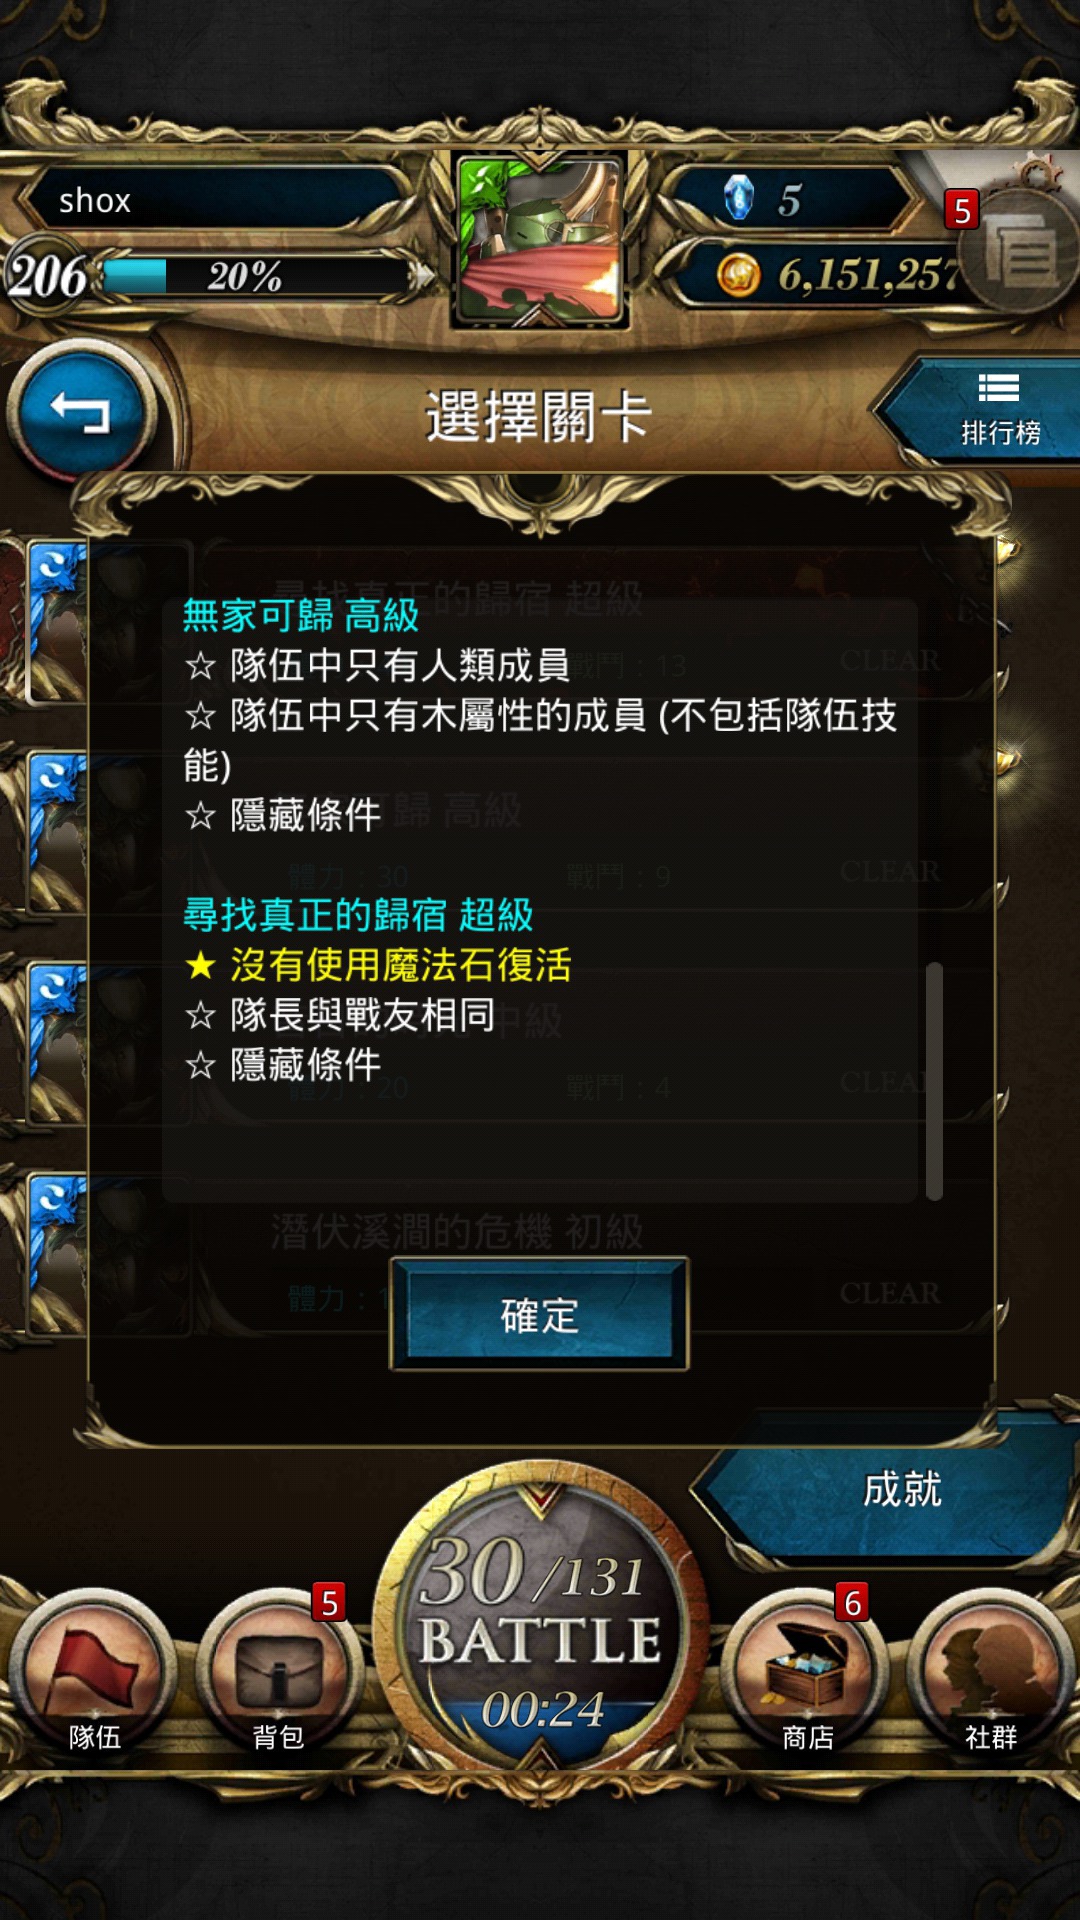This screenshot has height=1920, width=1080.
Task: Confirm the dialog with 確定 button
Action: click(539, 1314)
